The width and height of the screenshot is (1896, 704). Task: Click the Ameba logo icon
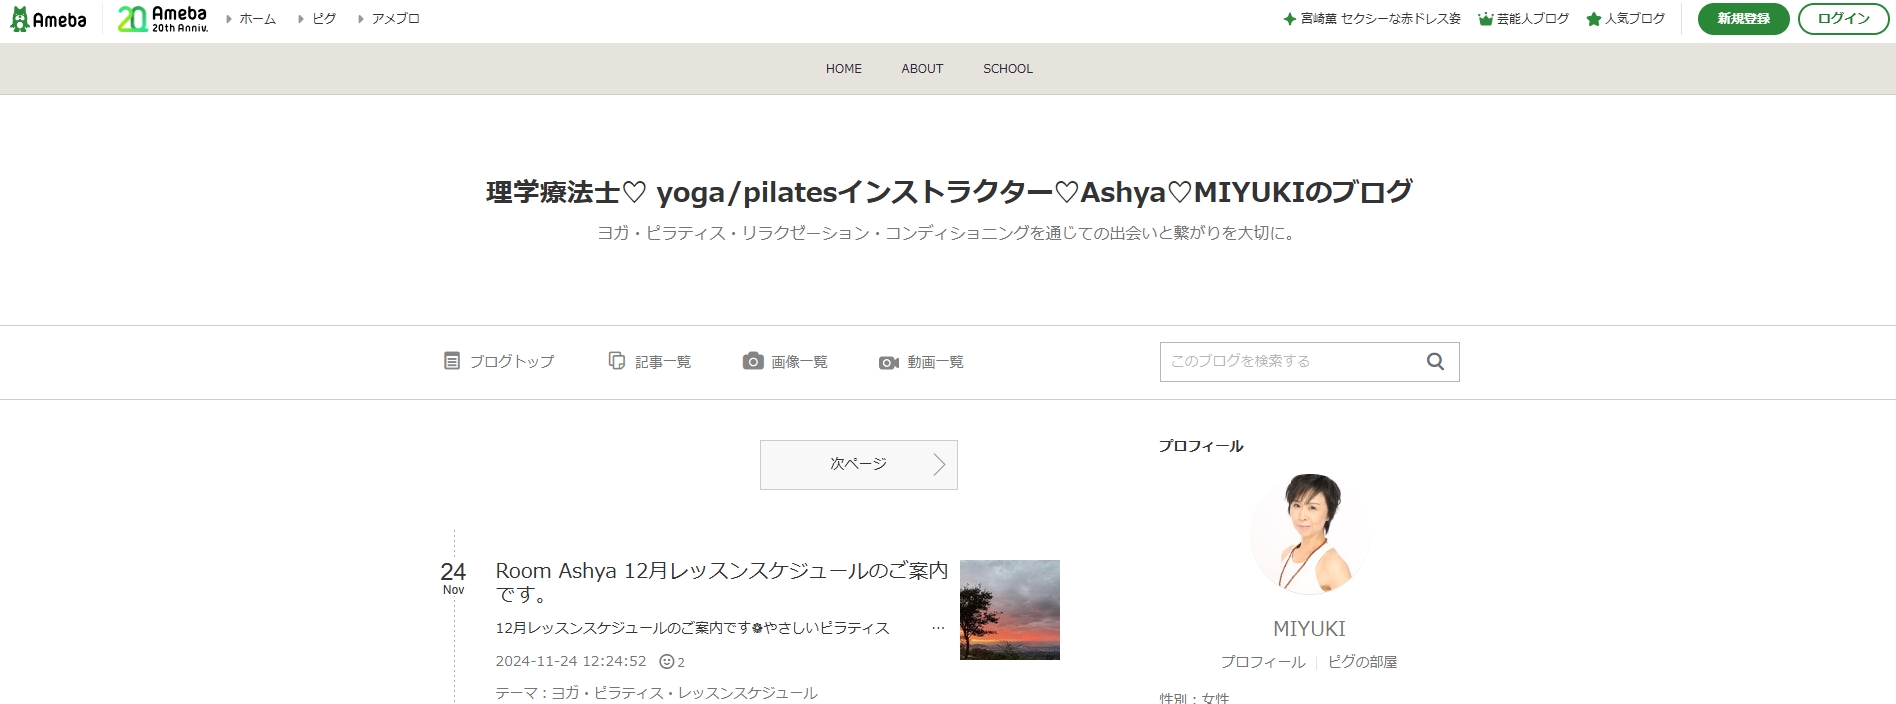48,19
